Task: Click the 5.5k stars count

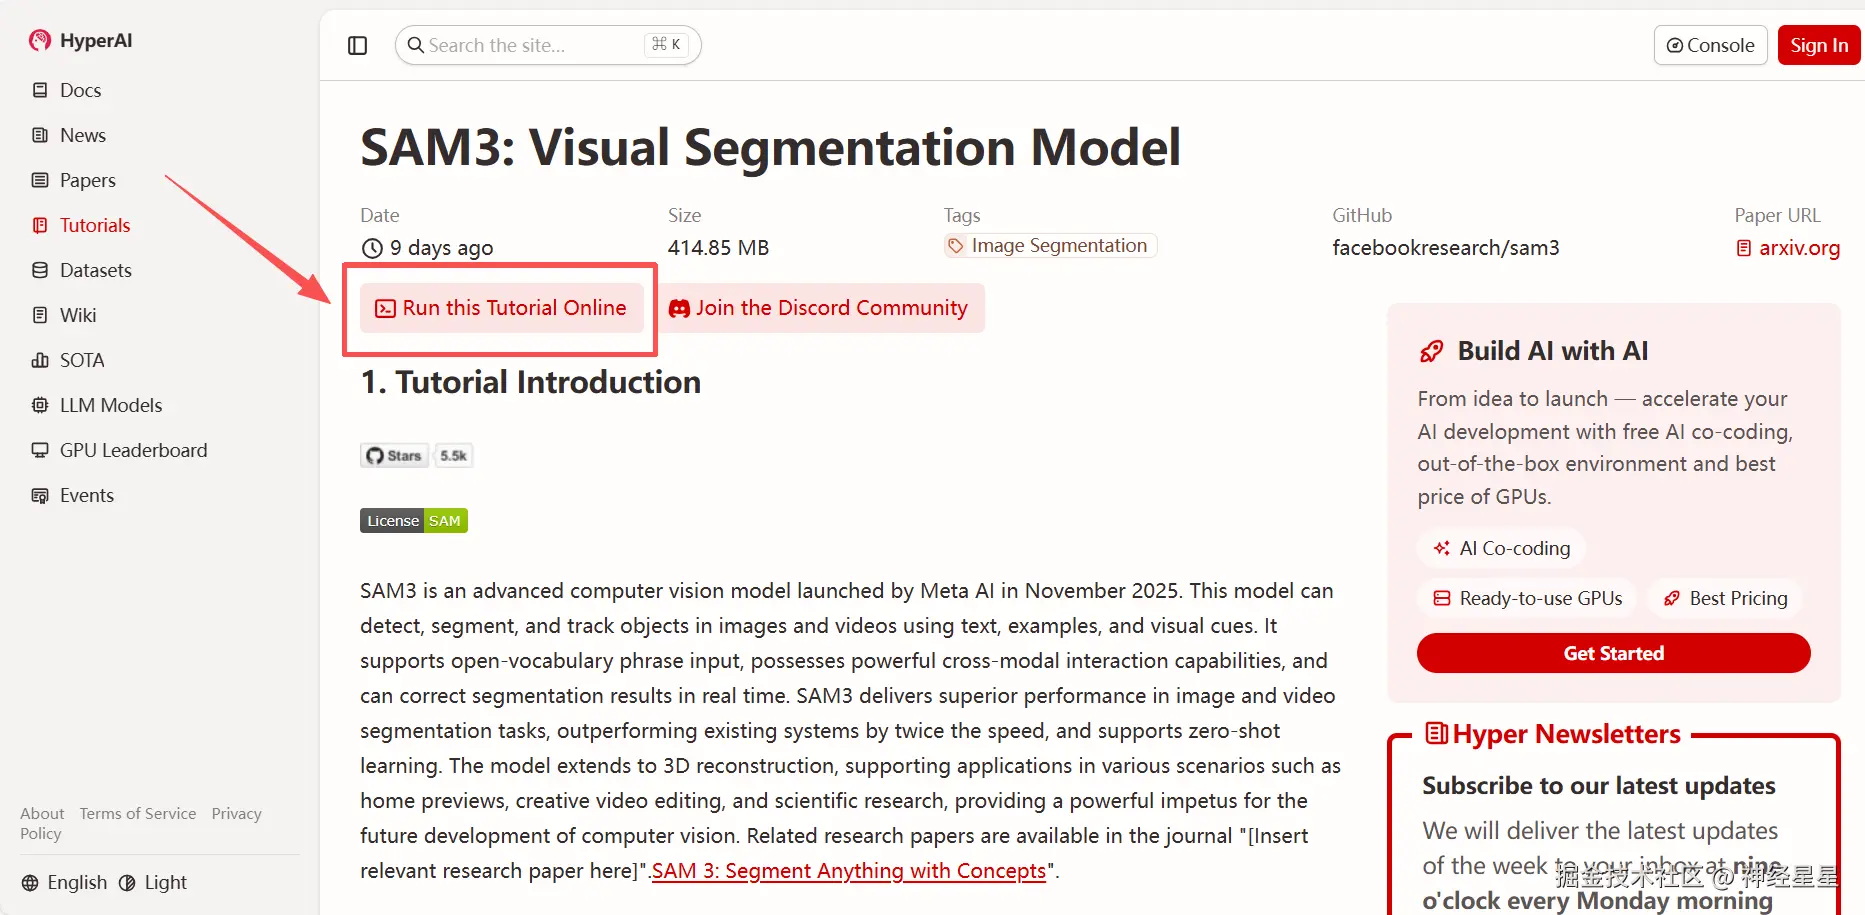Action: (454, 456)
